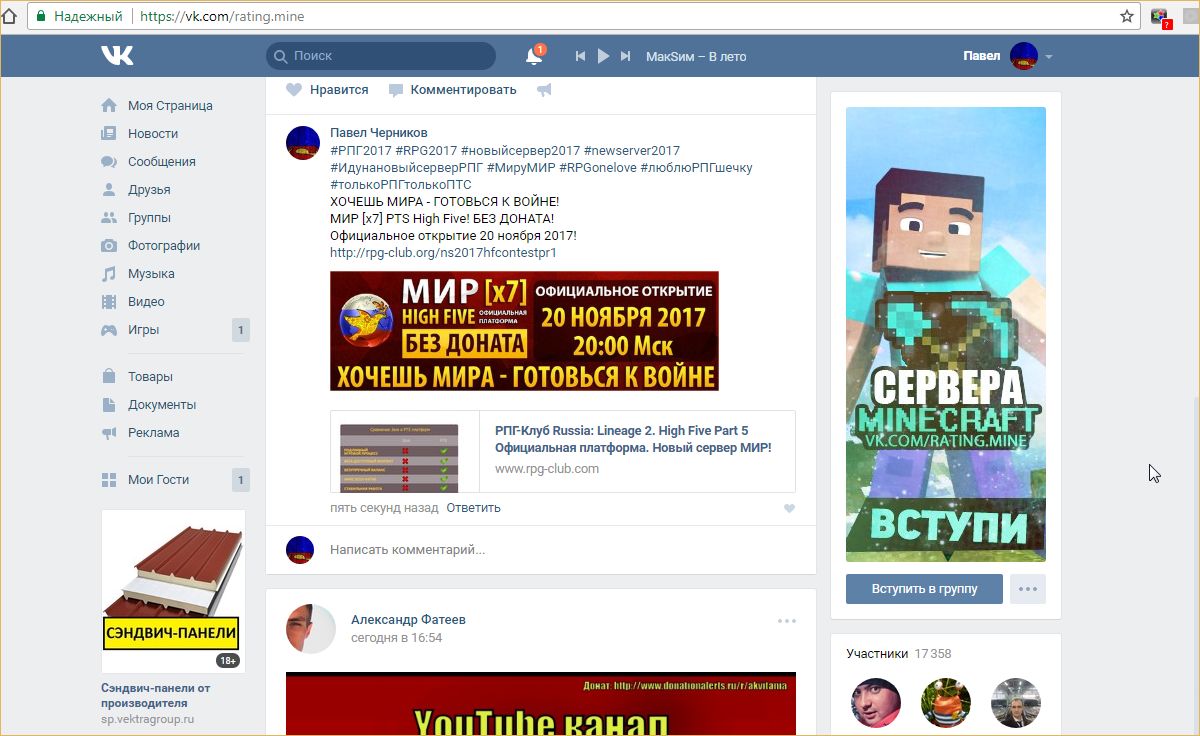Open Александр Фатеев avatar

coord(311,629)
